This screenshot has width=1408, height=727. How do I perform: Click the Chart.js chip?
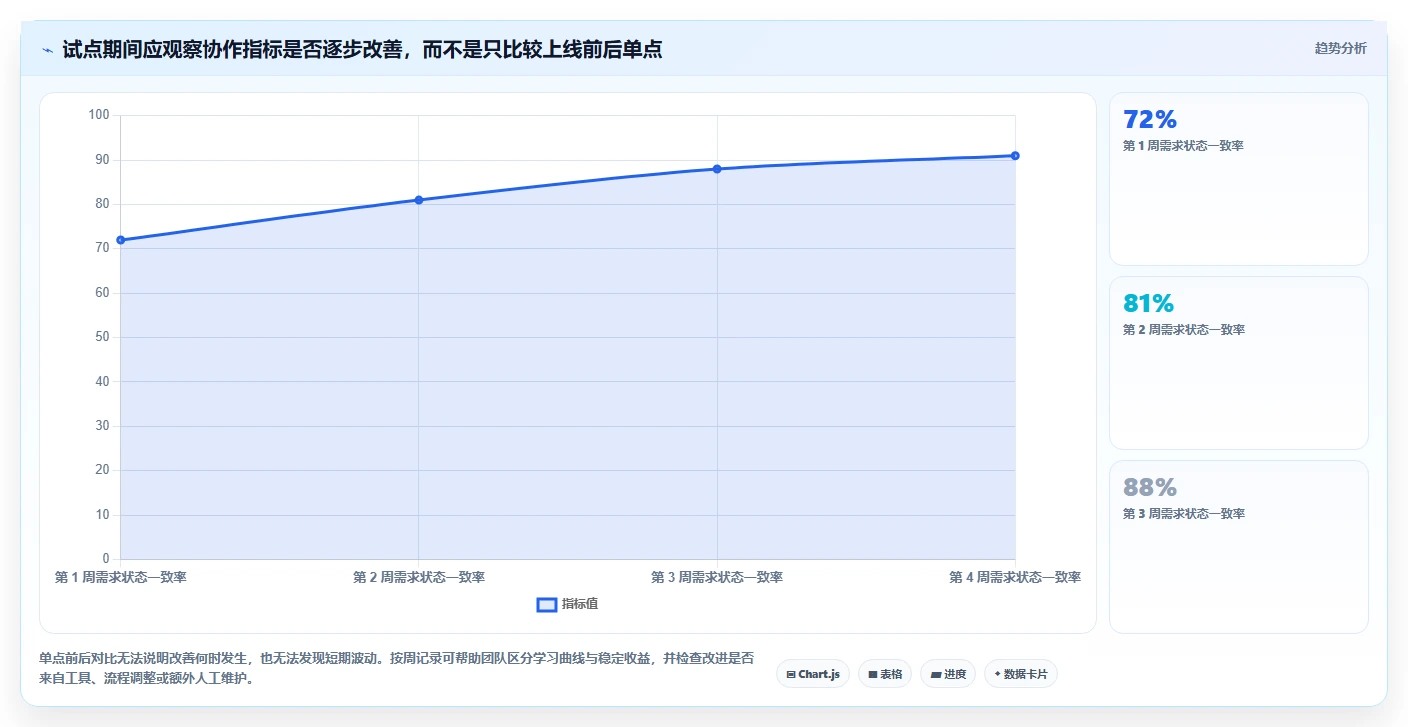coord(813,674)
